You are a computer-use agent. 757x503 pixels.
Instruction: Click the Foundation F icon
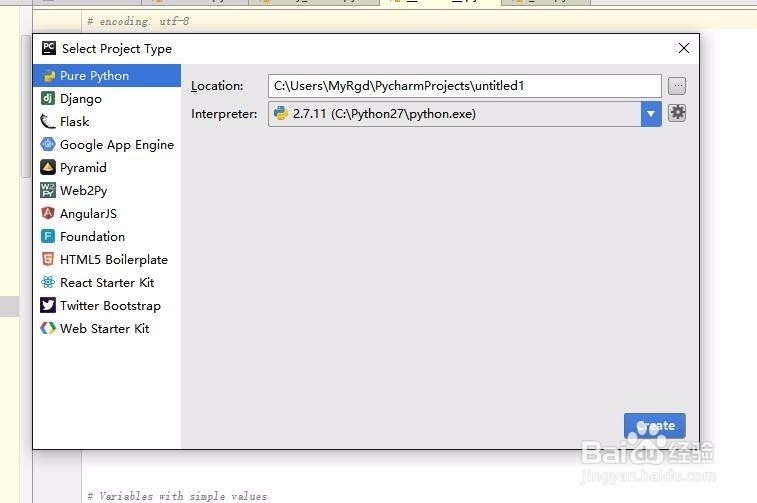click(48, 236)
